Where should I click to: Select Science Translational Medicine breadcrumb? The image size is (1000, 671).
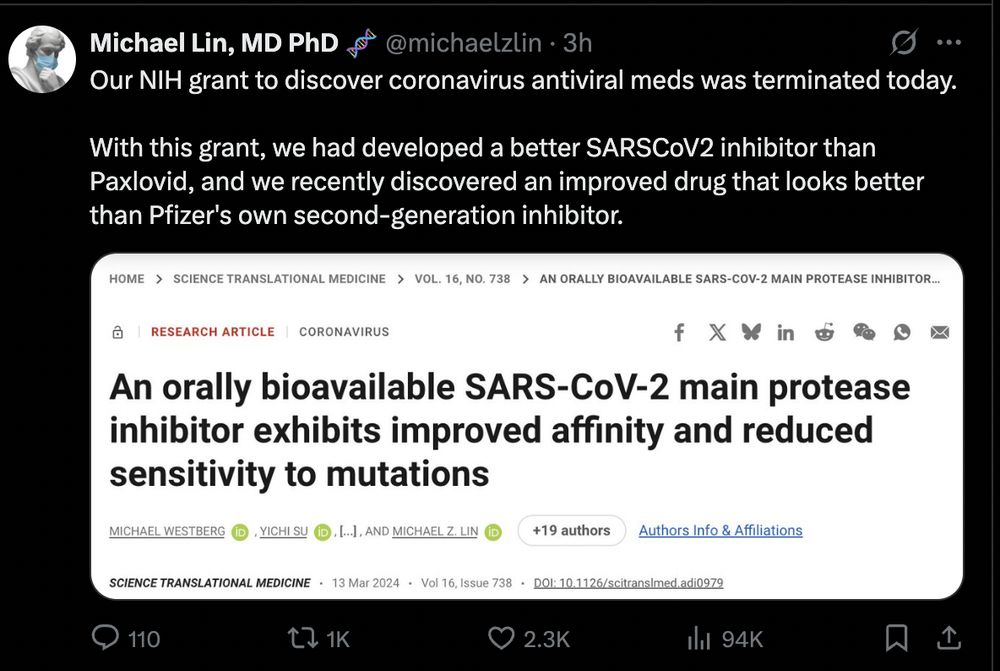coord(279,279)
